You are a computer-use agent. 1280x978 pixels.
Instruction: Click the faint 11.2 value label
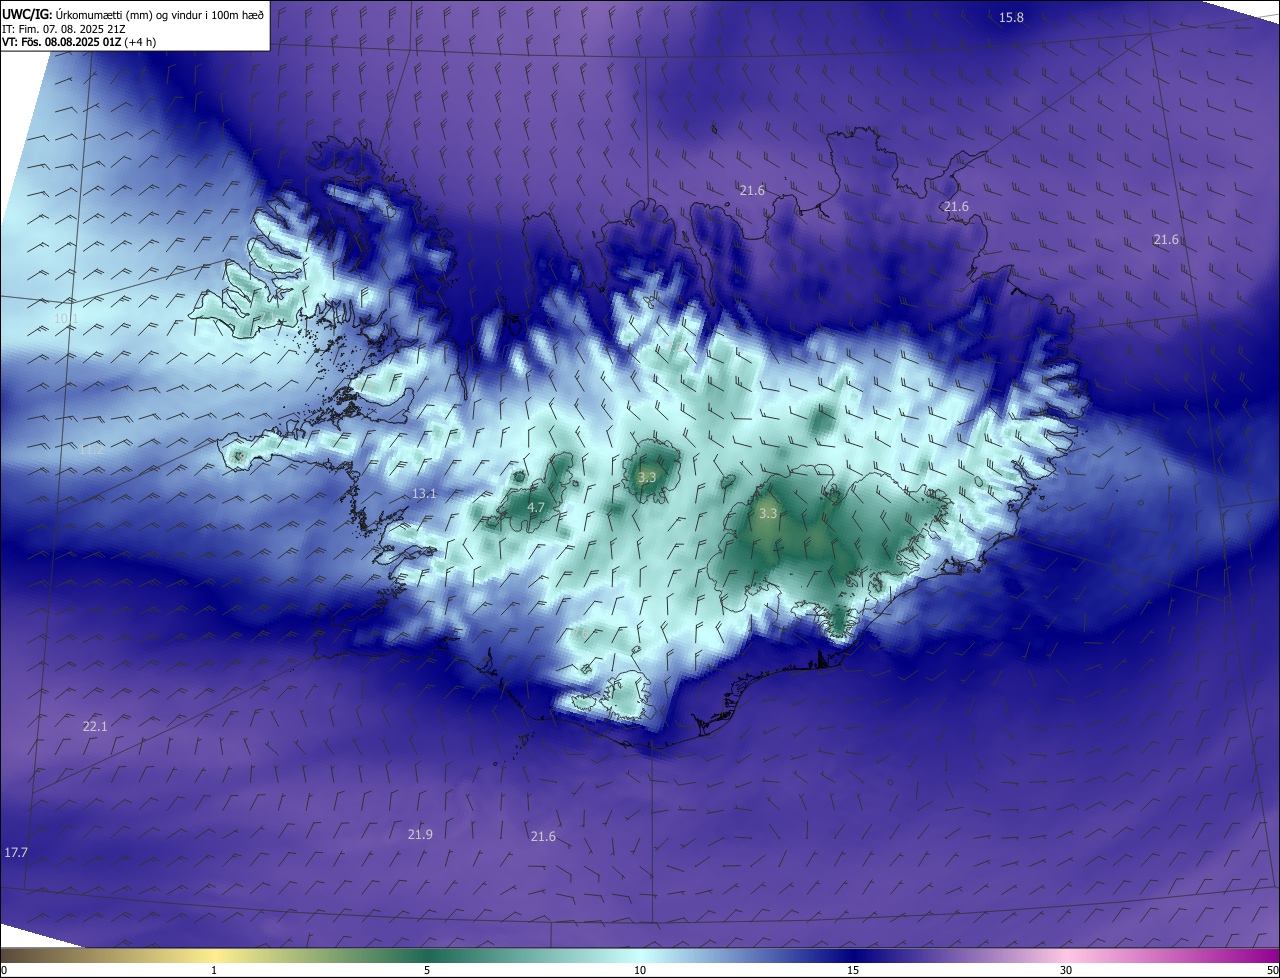[91, 451]
